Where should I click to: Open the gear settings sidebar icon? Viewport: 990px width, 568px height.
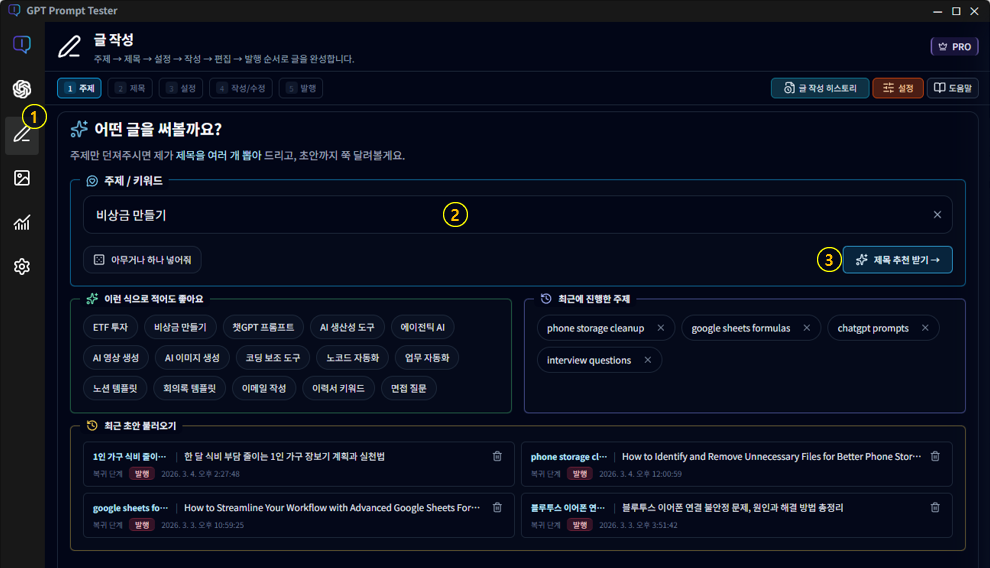[x=21, y=266]
